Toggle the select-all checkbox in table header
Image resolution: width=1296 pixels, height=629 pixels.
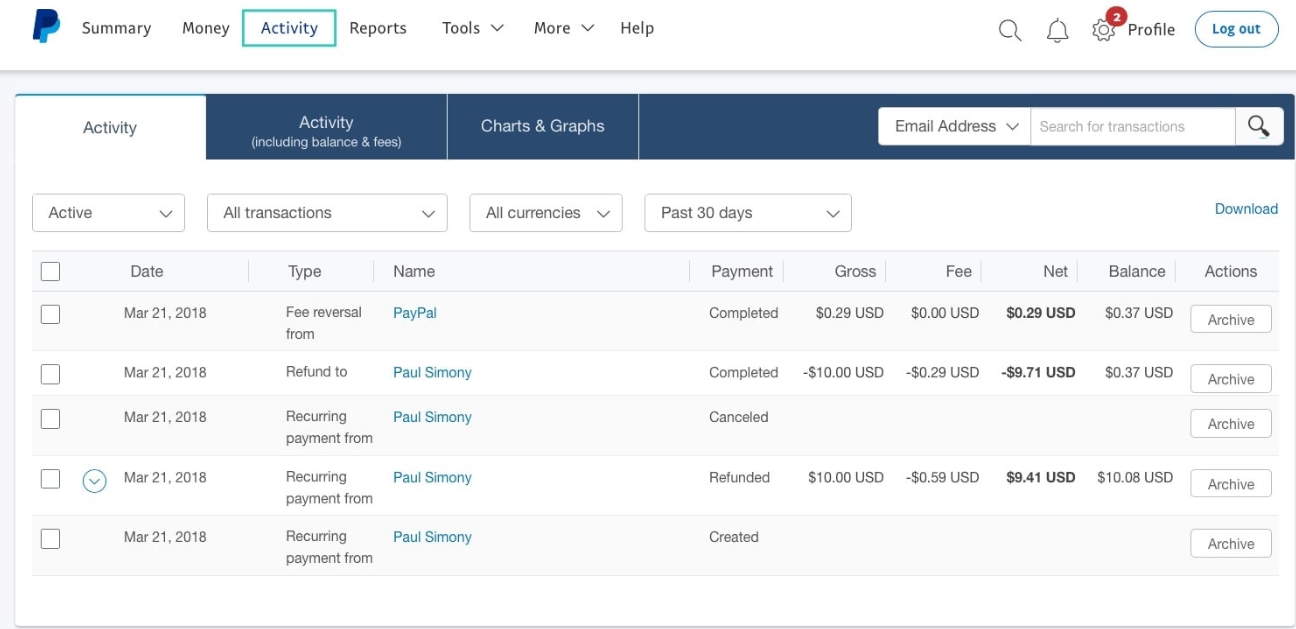(x=50, y=271)
